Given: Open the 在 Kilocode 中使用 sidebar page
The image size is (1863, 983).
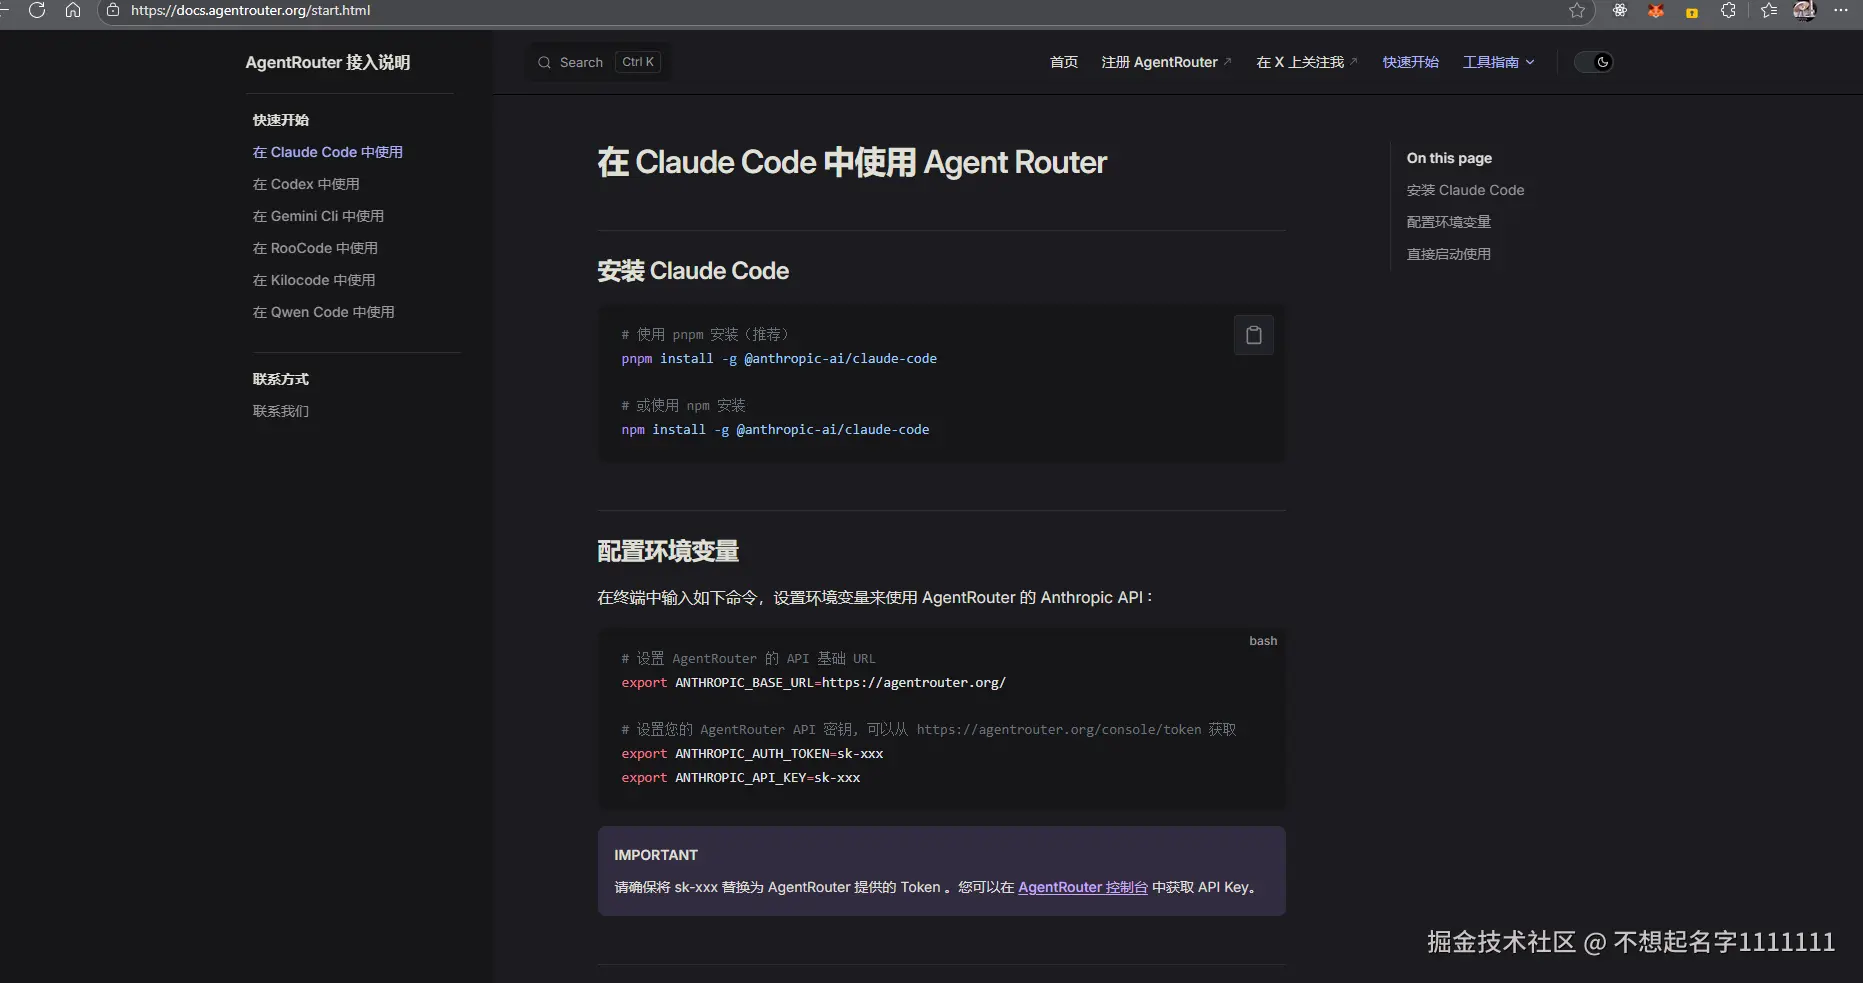Looking at the screenshot, I should point(314,280).
